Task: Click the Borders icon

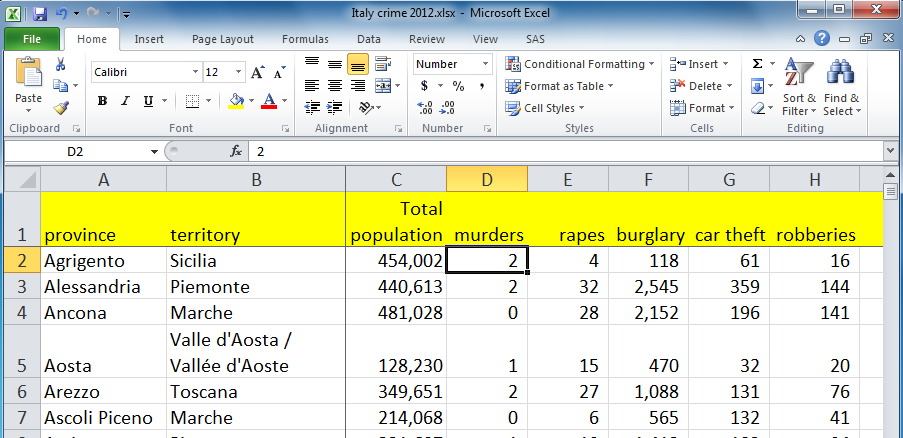Action: click(x=192, y=101)
